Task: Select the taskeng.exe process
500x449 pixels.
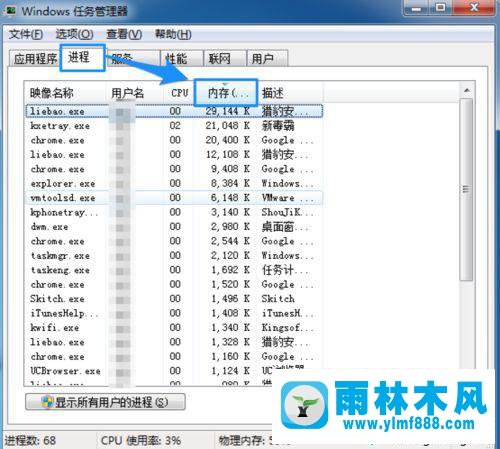Action: [x=174, y=270]
